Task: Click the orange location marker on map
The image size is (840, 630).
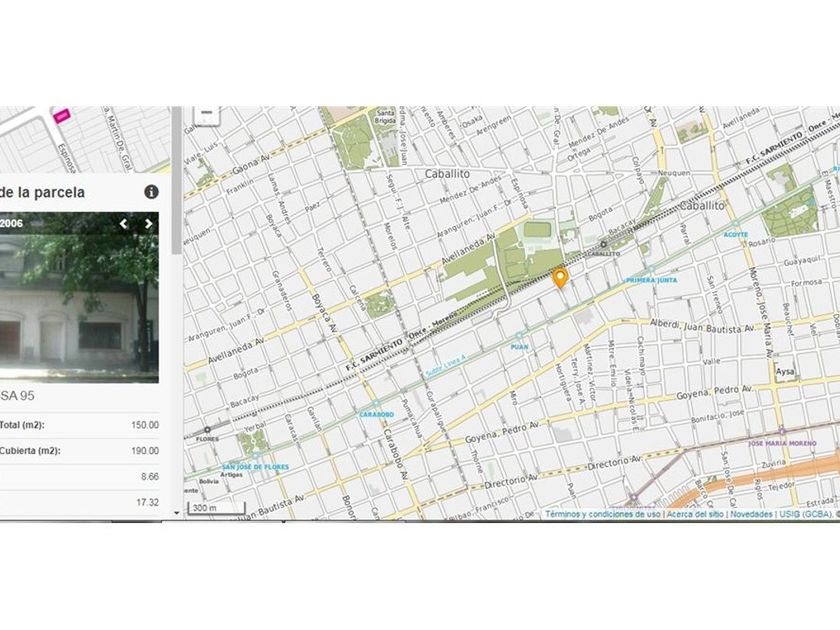Action: coord(560,278)
